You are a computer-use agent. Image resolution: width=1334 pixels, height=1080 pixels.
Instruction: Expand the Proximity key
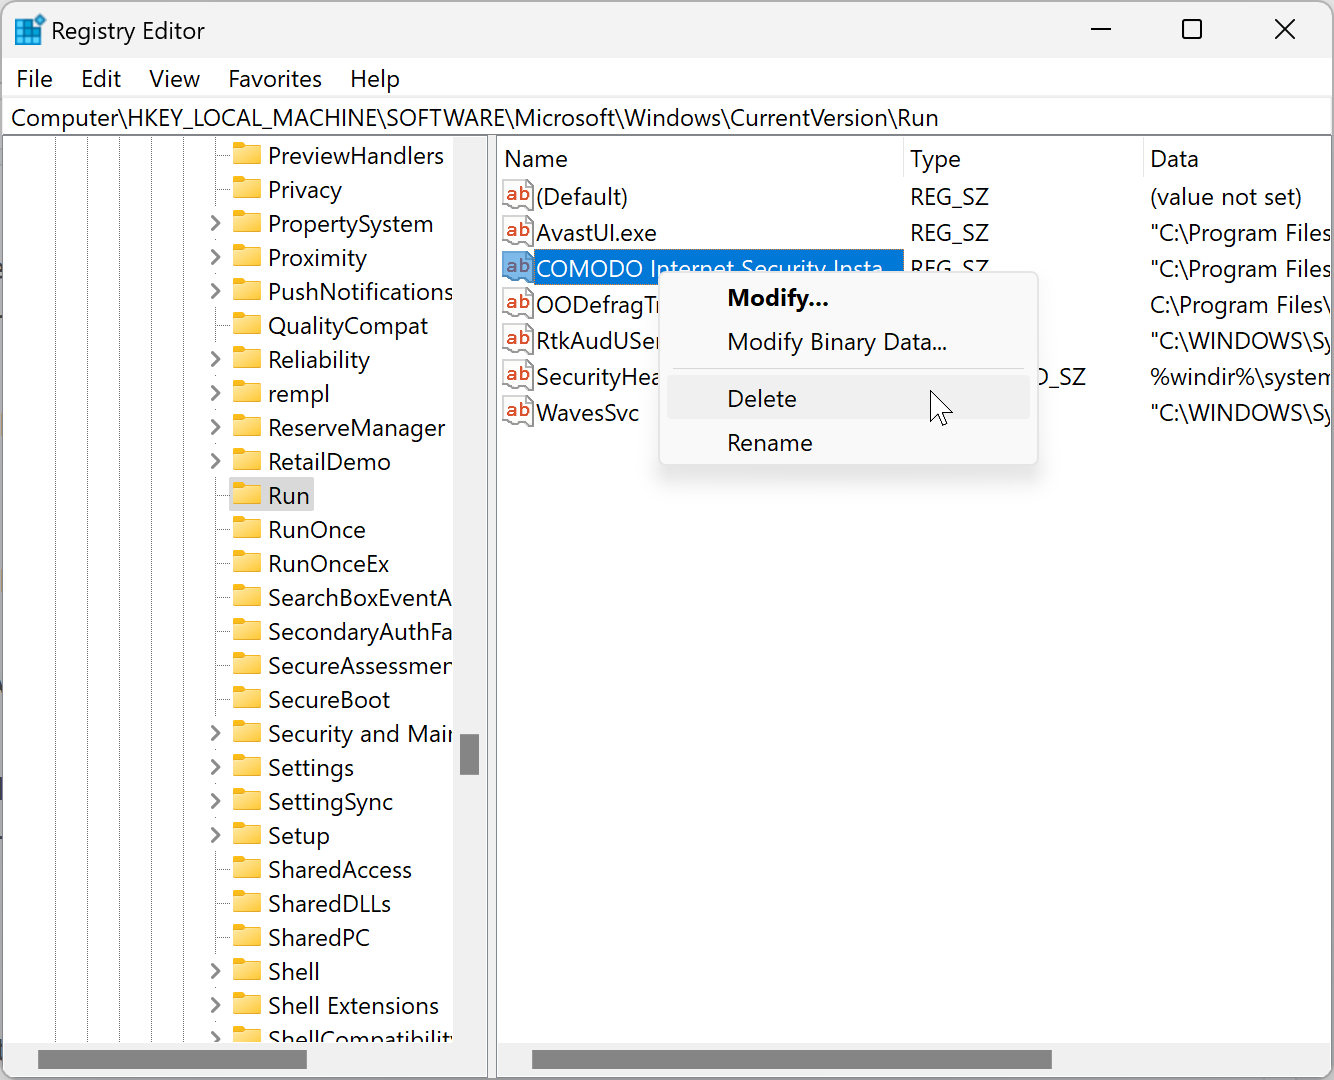(215, 257)
